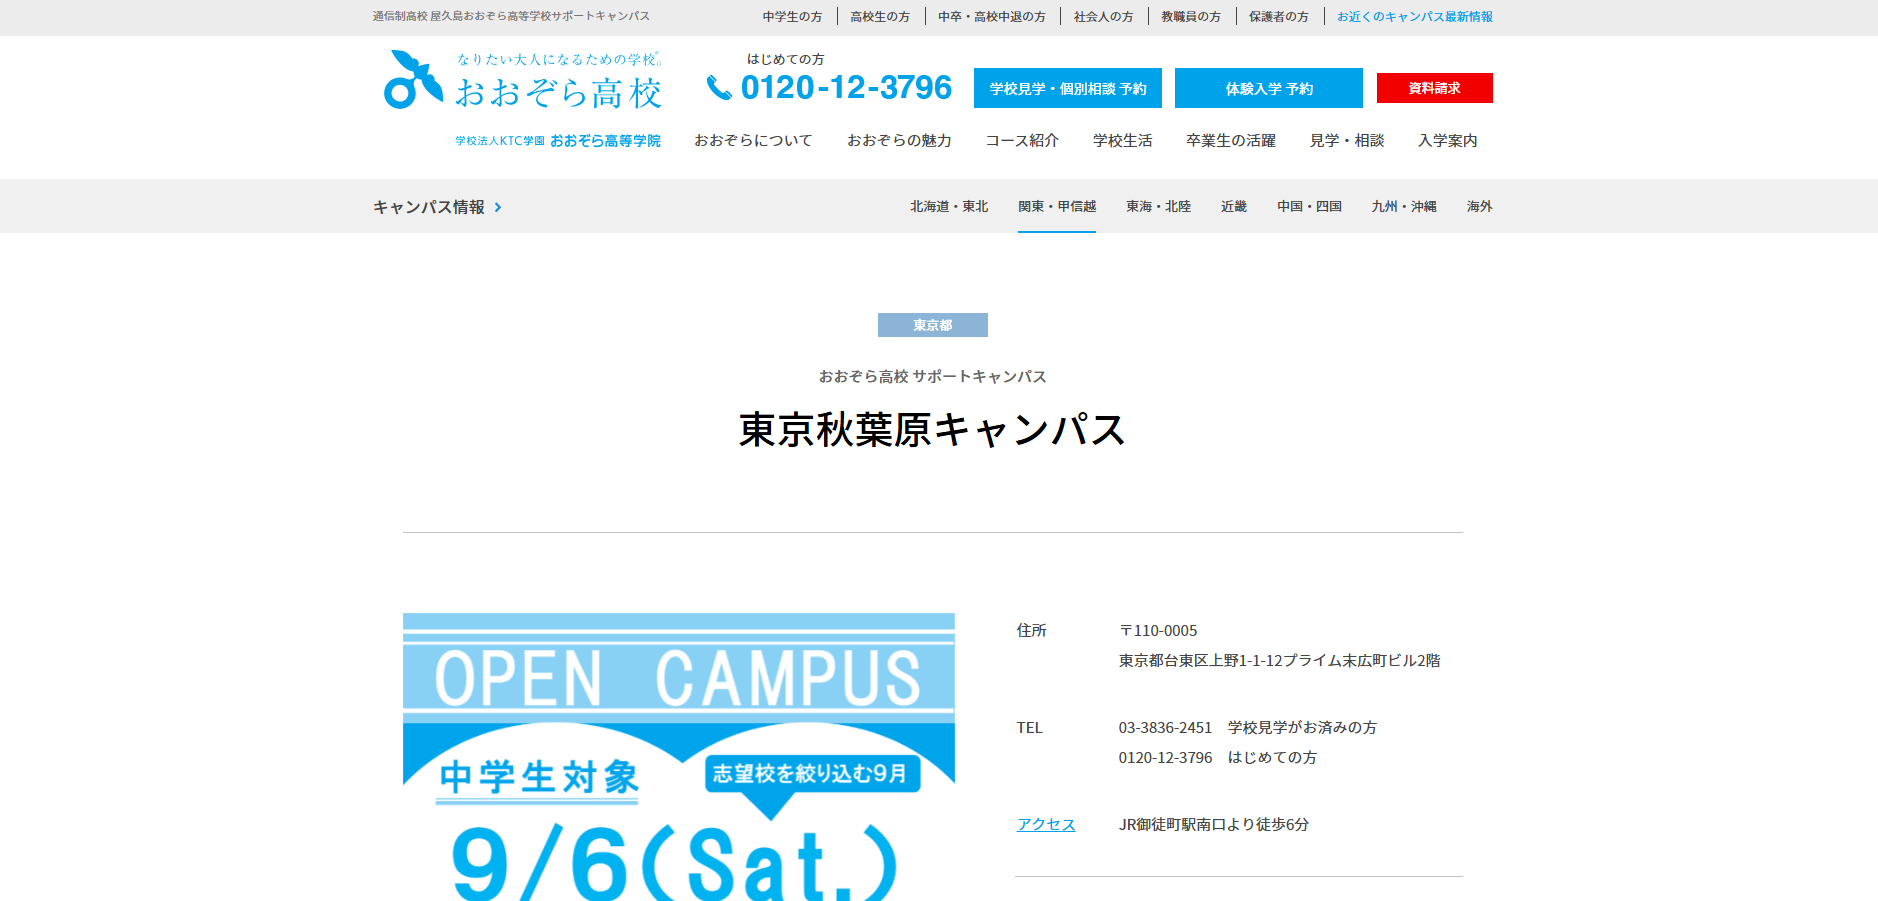Viewport: 1878px width, 901px height.
Task: Click the 東京秋葉原キャンパス title
Action: [933, 430]
